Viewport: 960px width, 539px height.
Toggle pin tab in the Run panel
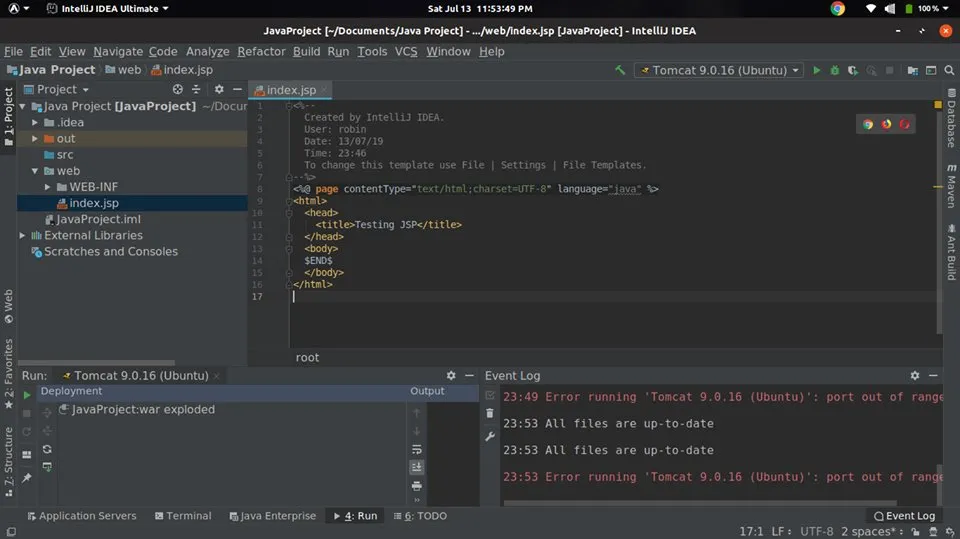27,479
